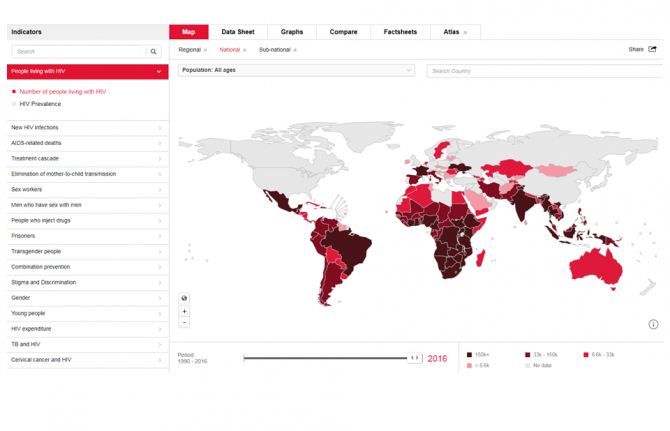This screenshot has height=431, width=670.
Task: Switch to the Data Sheet tab
Action: tap(237, 32)
